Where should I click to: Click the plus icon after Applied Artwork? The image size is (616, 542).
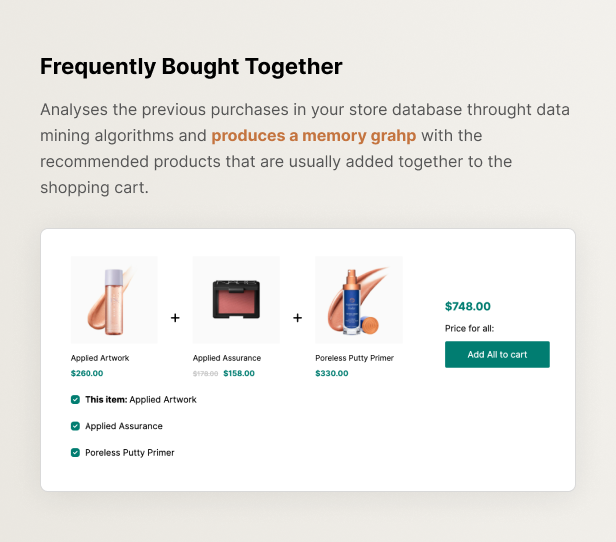[x=175, y=317]
